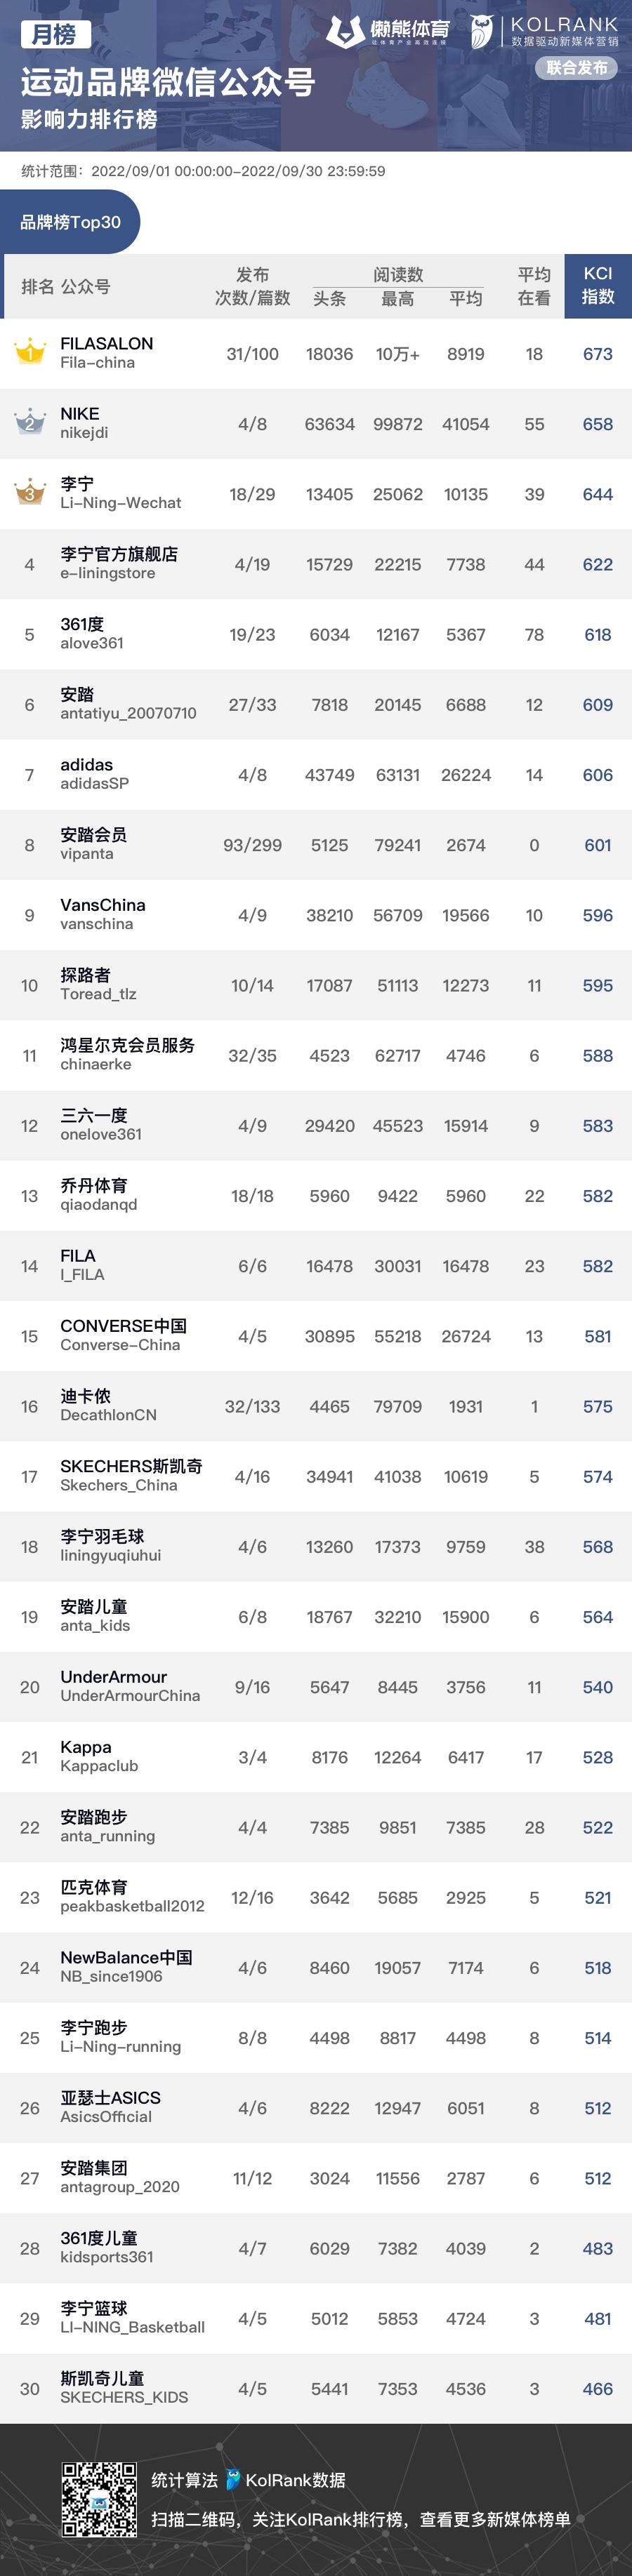Viewport: 632px width, 2576px height.
Task: Click the UnderArmour account name
Action: click(x=113, y=1677)
